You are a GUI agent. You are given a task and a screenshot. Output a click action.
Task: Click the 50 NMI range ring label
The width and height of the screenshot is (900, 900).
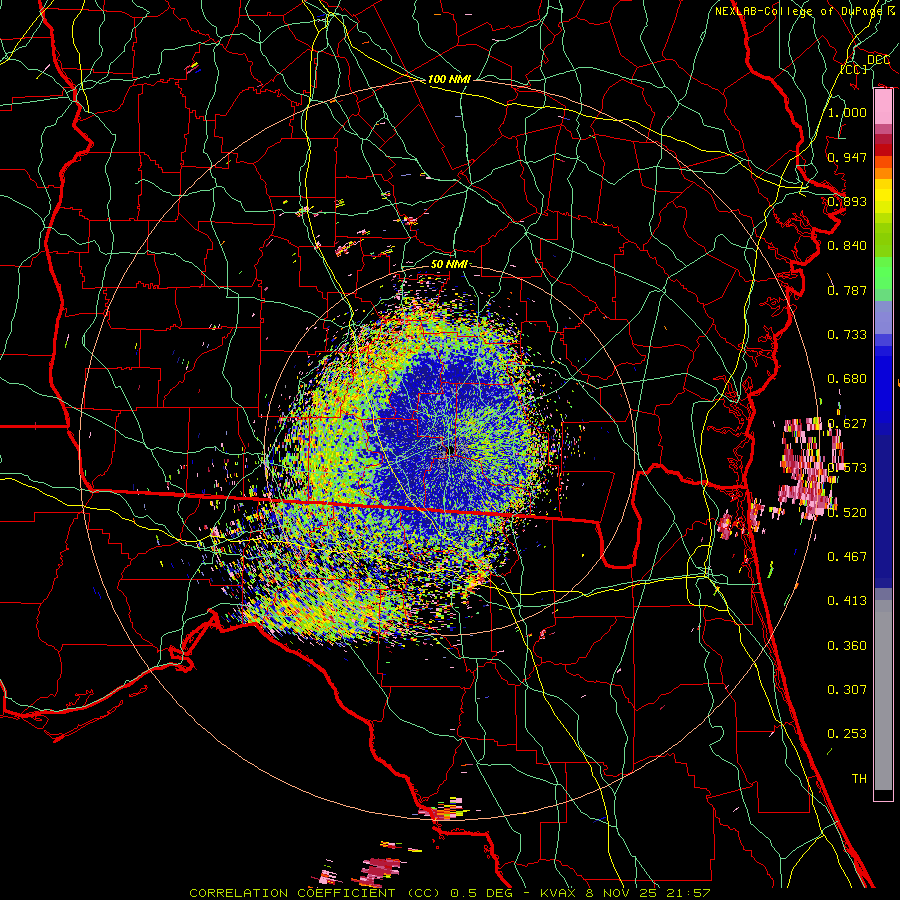(x=449, y=264)
